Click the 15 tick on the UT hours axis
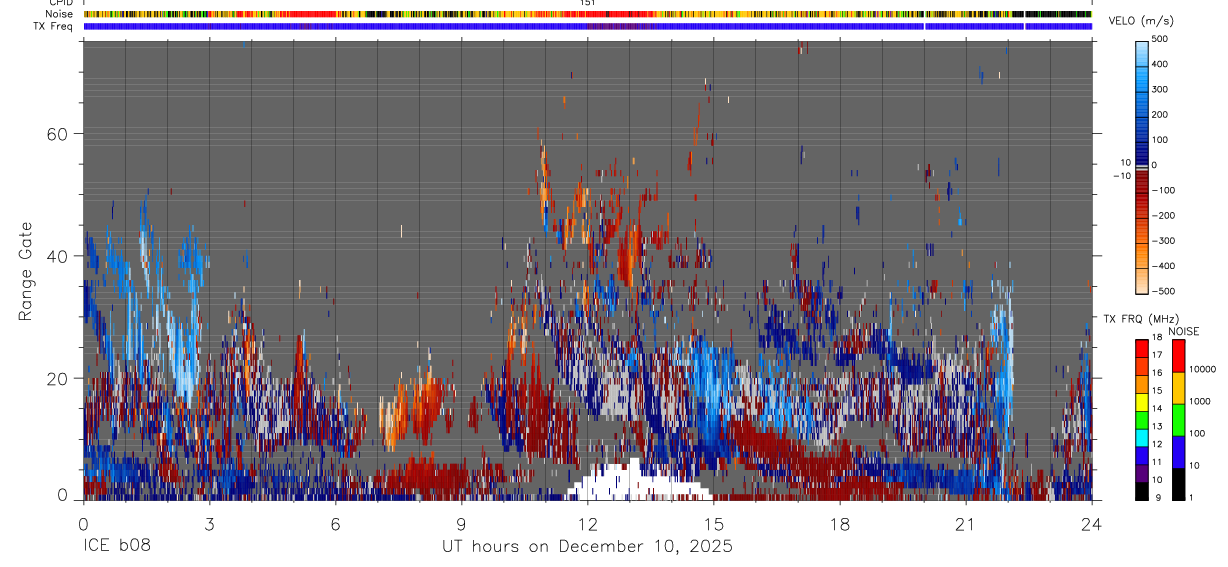 (x=714, y=524)
